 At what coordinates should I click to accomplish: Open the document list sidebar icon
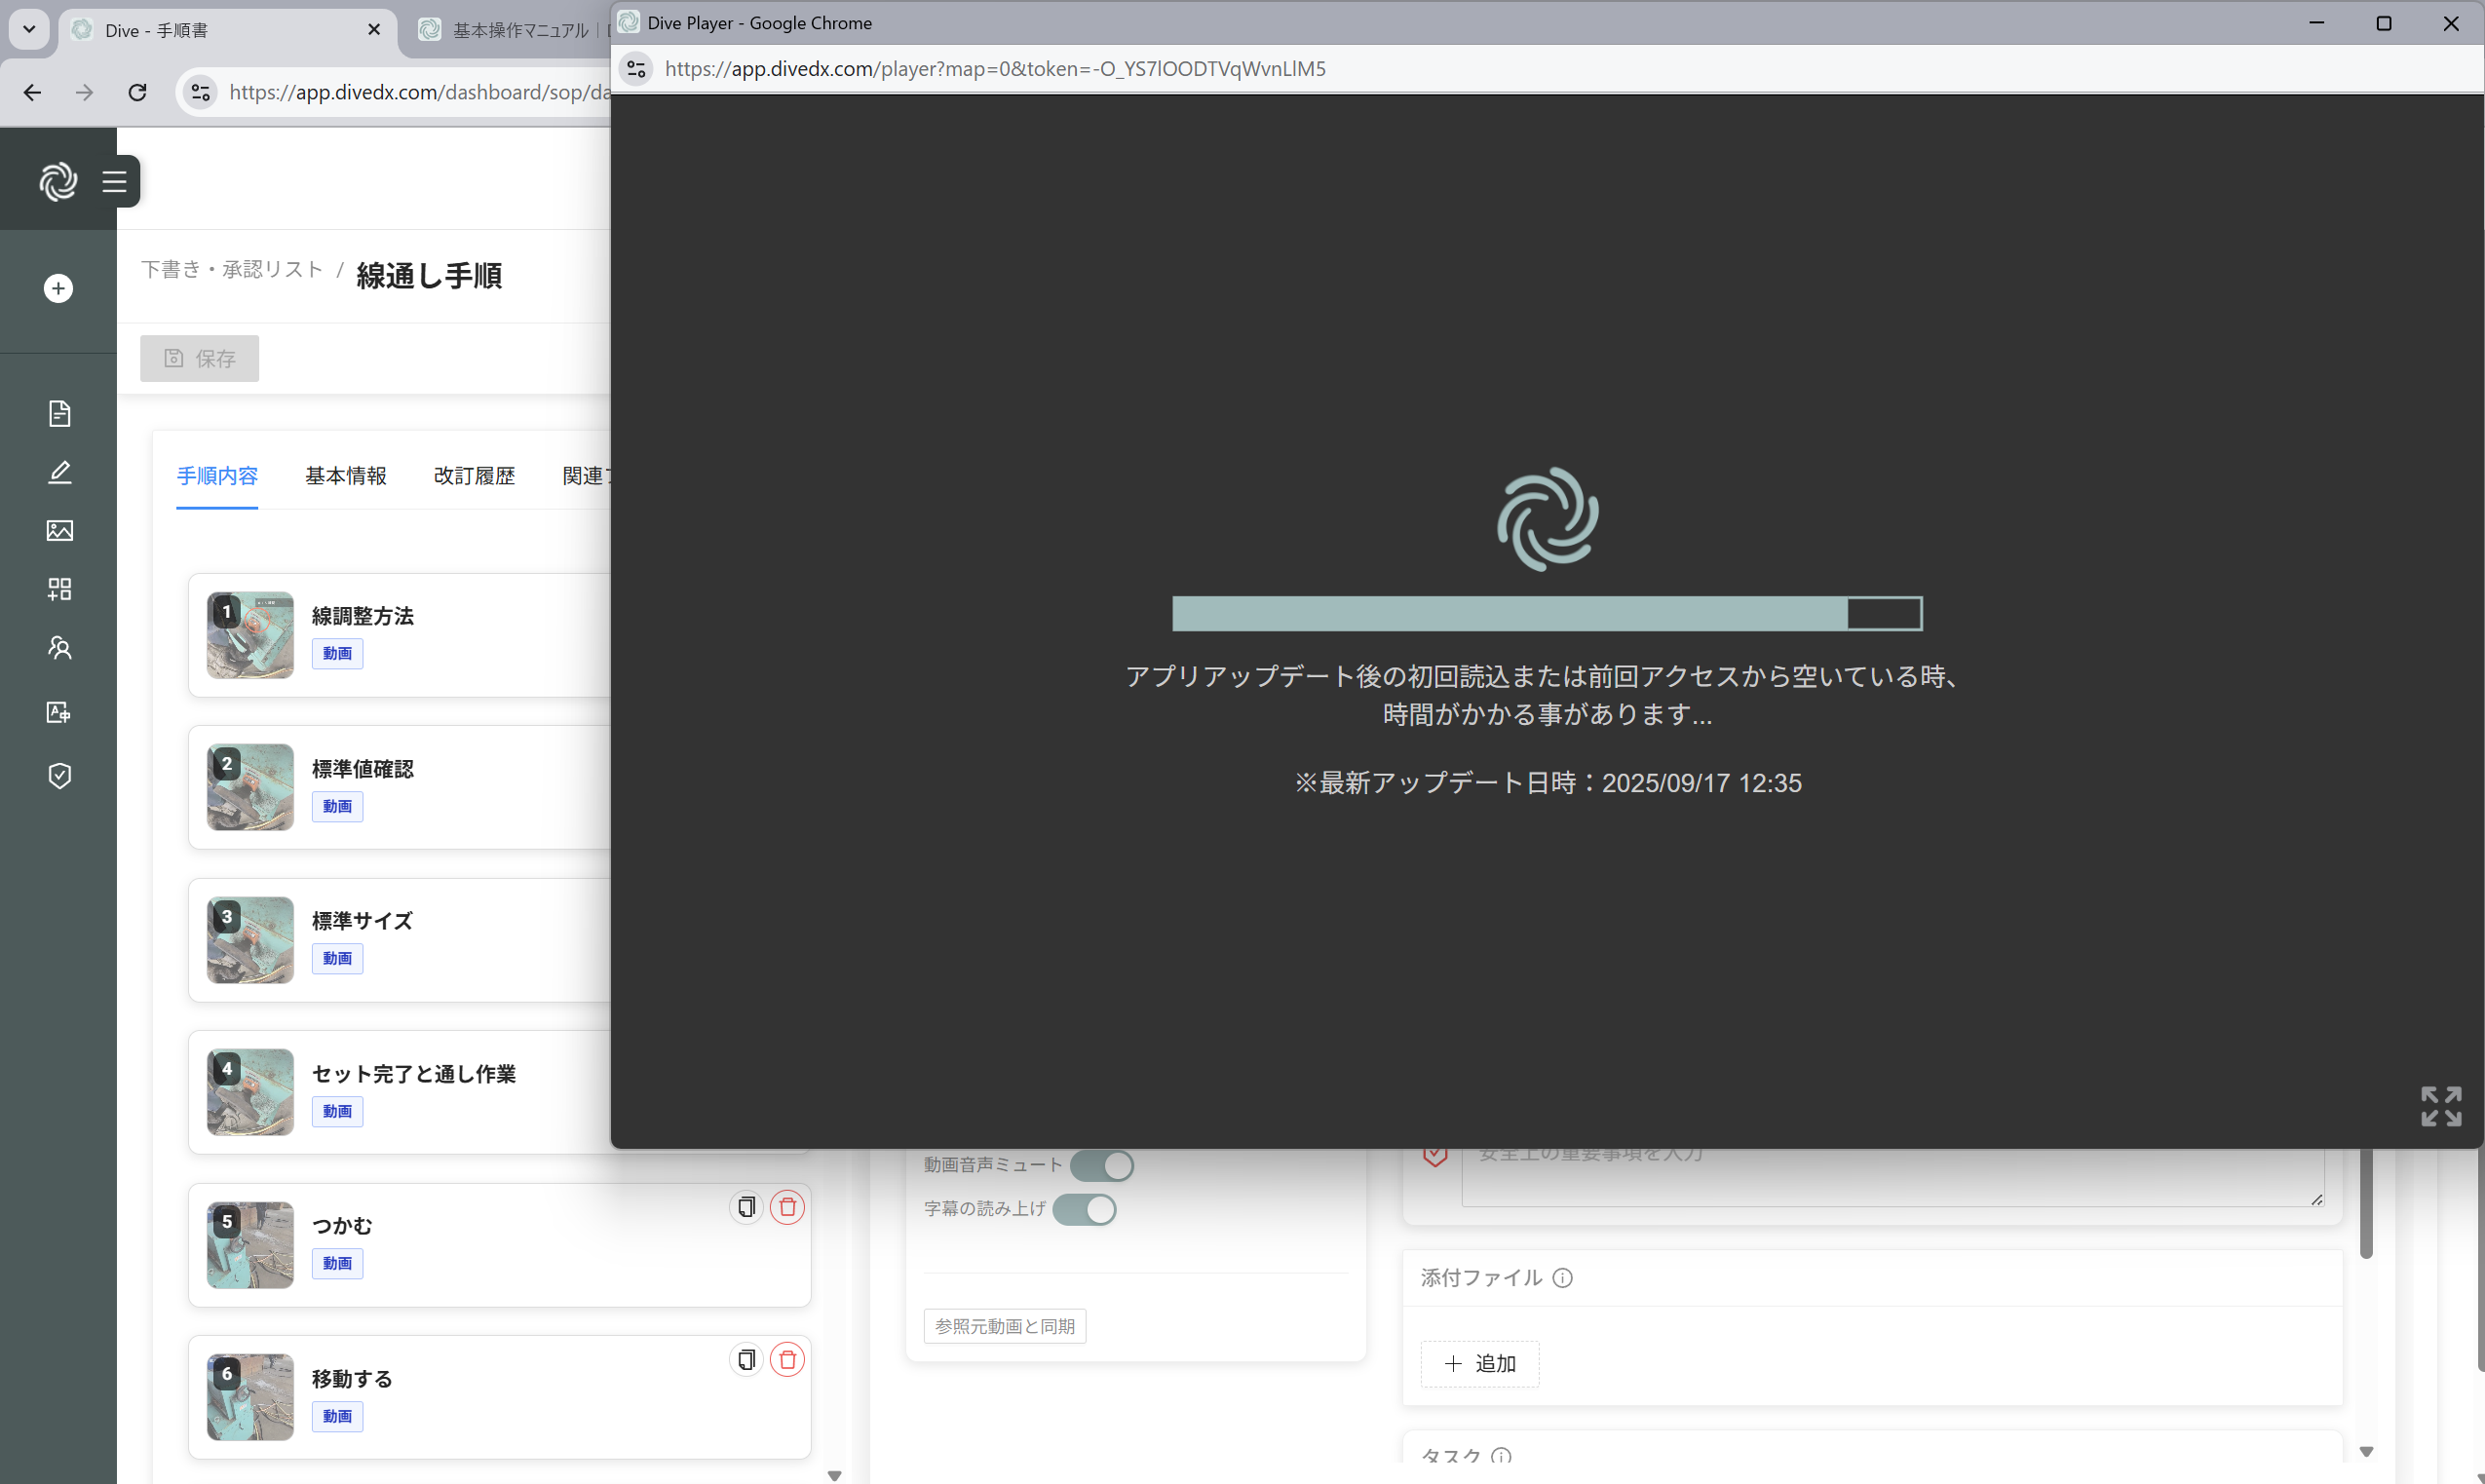tap(59, 413)
